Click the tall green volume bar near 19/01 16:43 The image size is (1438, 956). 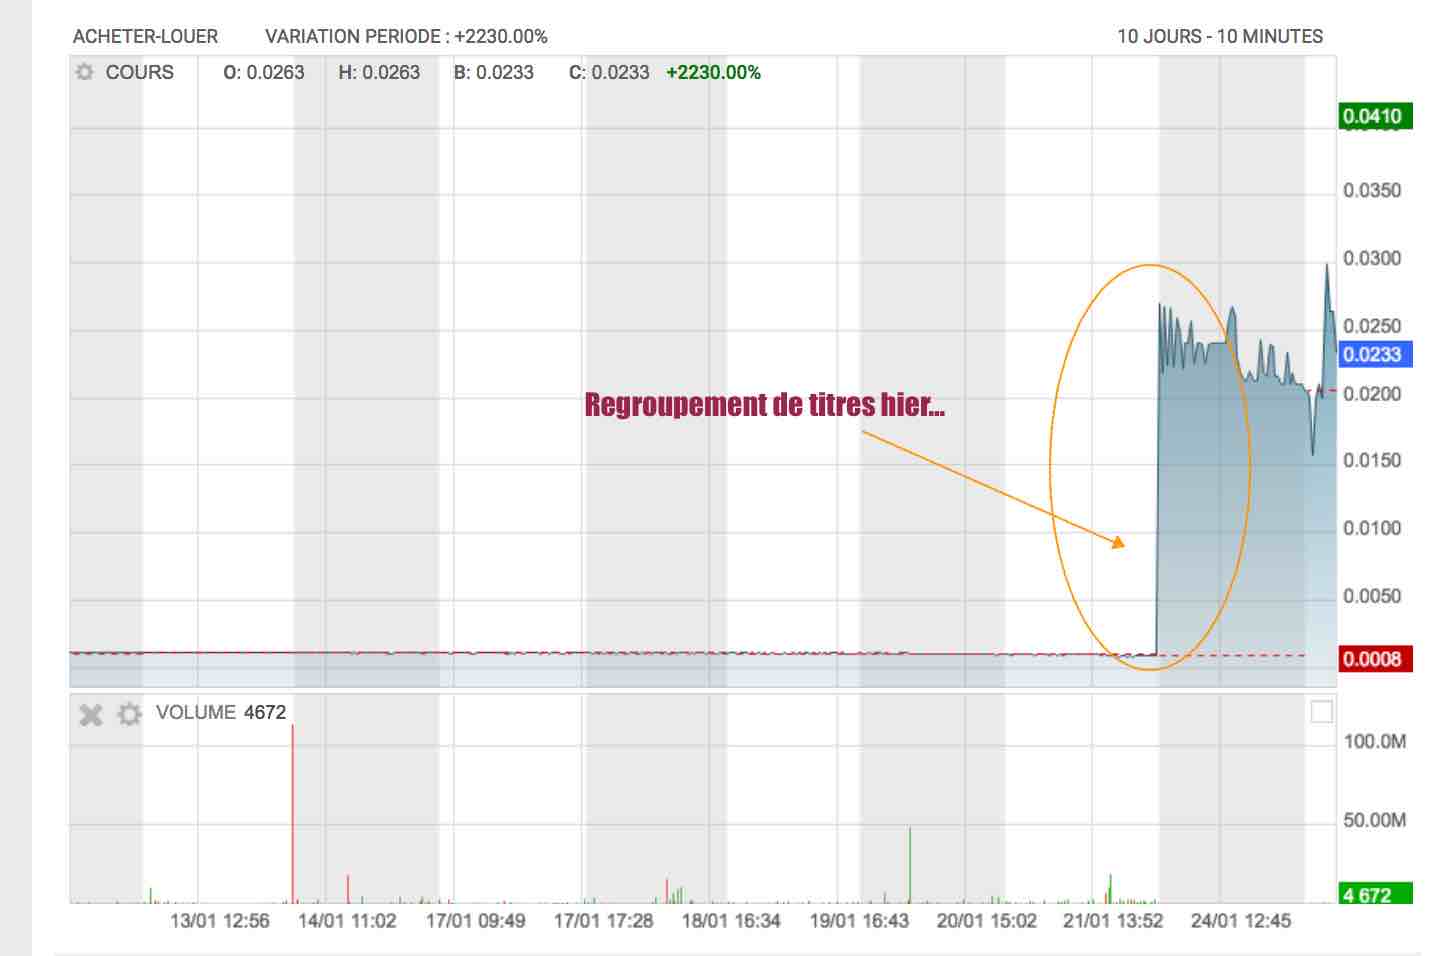[910, 865]
